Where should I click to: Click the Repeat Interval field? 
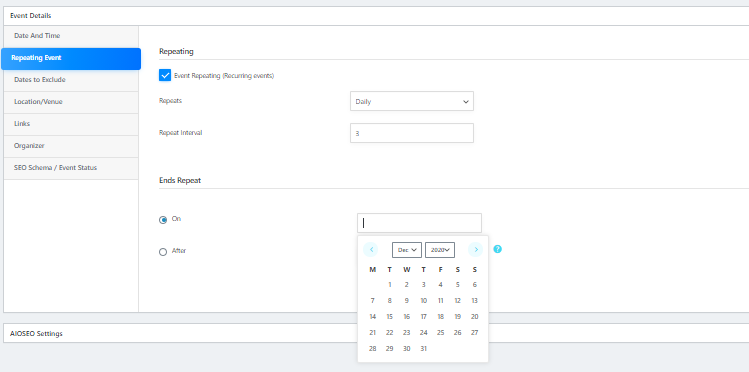(x=412, y=133)
